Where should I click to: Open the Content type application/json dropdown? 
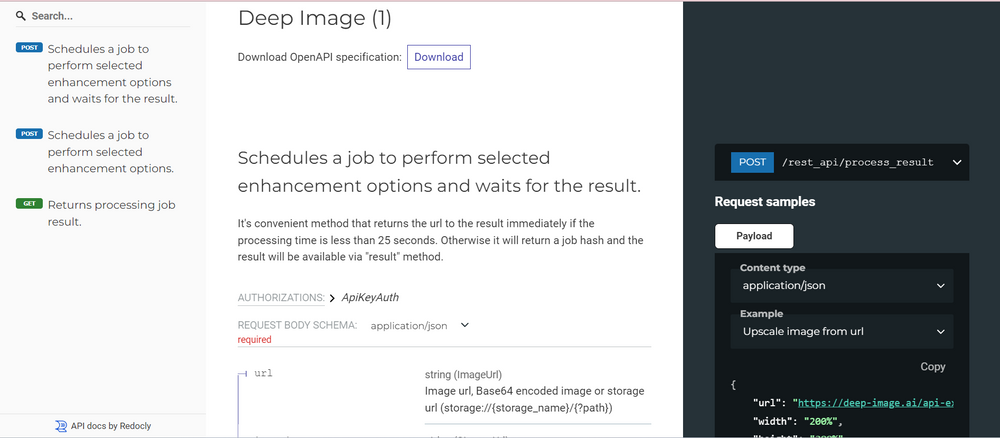842,286
